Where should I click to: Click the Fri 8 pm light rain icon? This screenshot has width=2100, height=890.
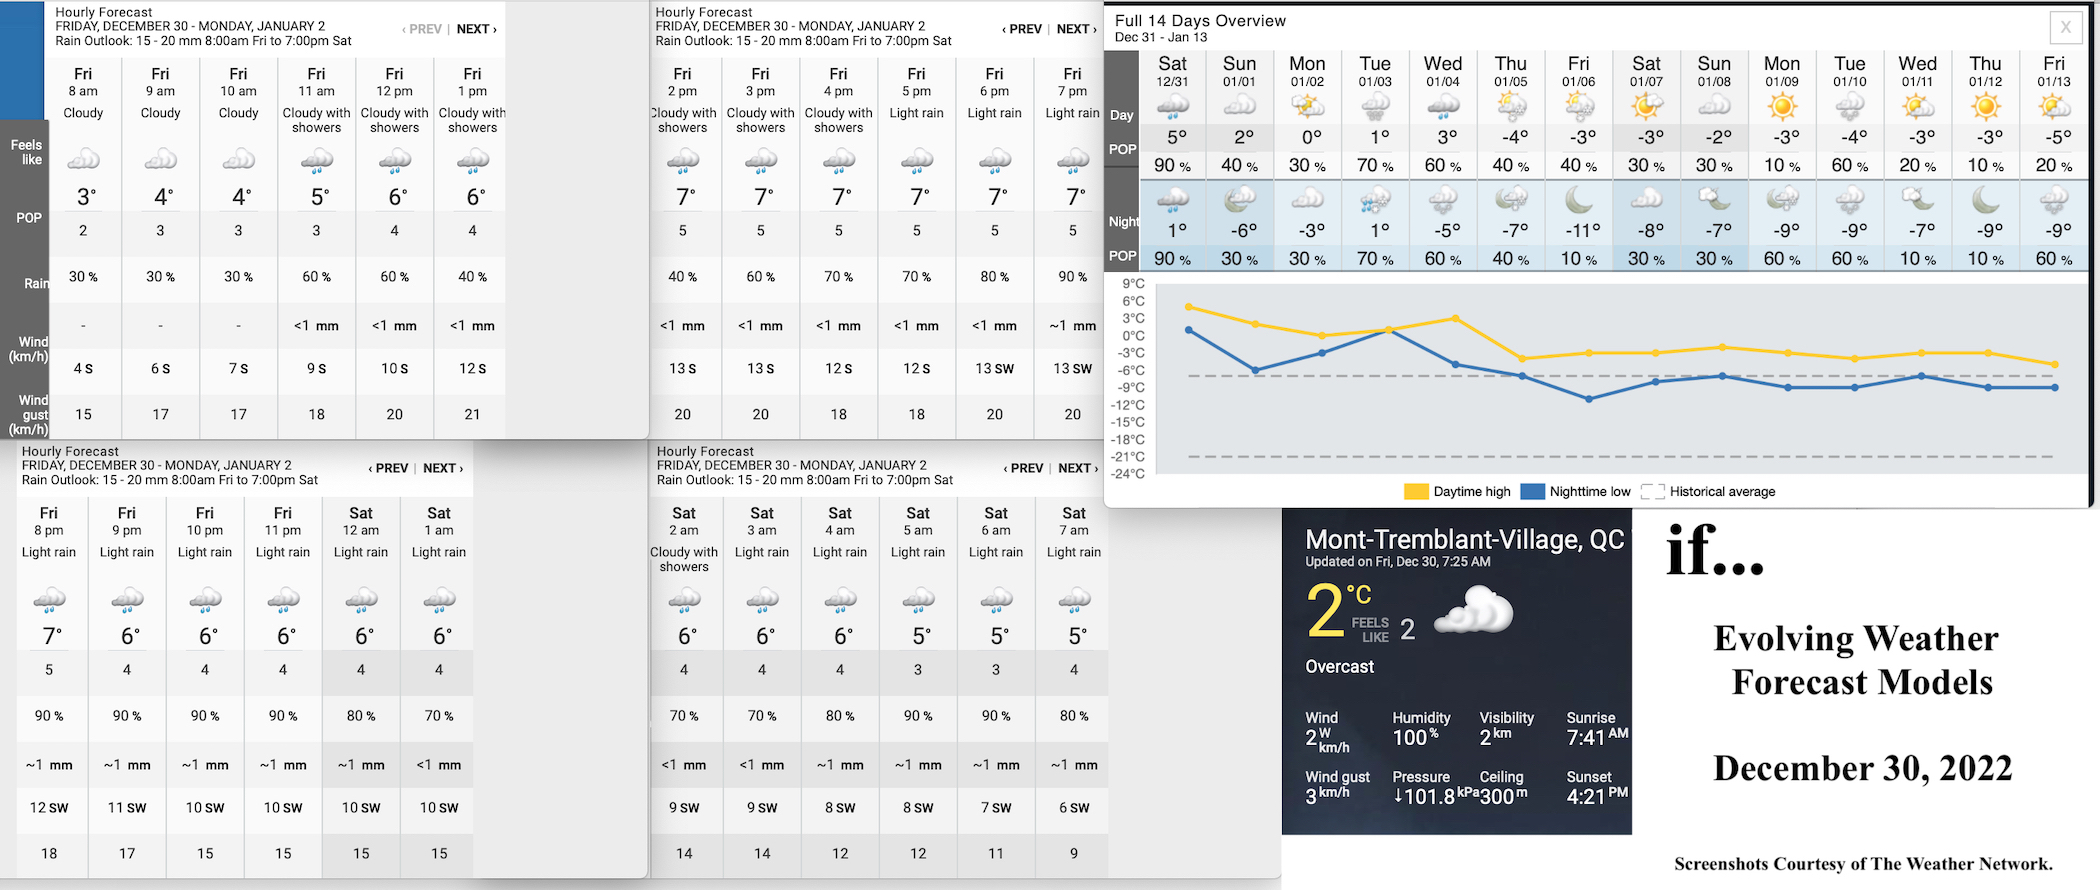click(49, 600)
